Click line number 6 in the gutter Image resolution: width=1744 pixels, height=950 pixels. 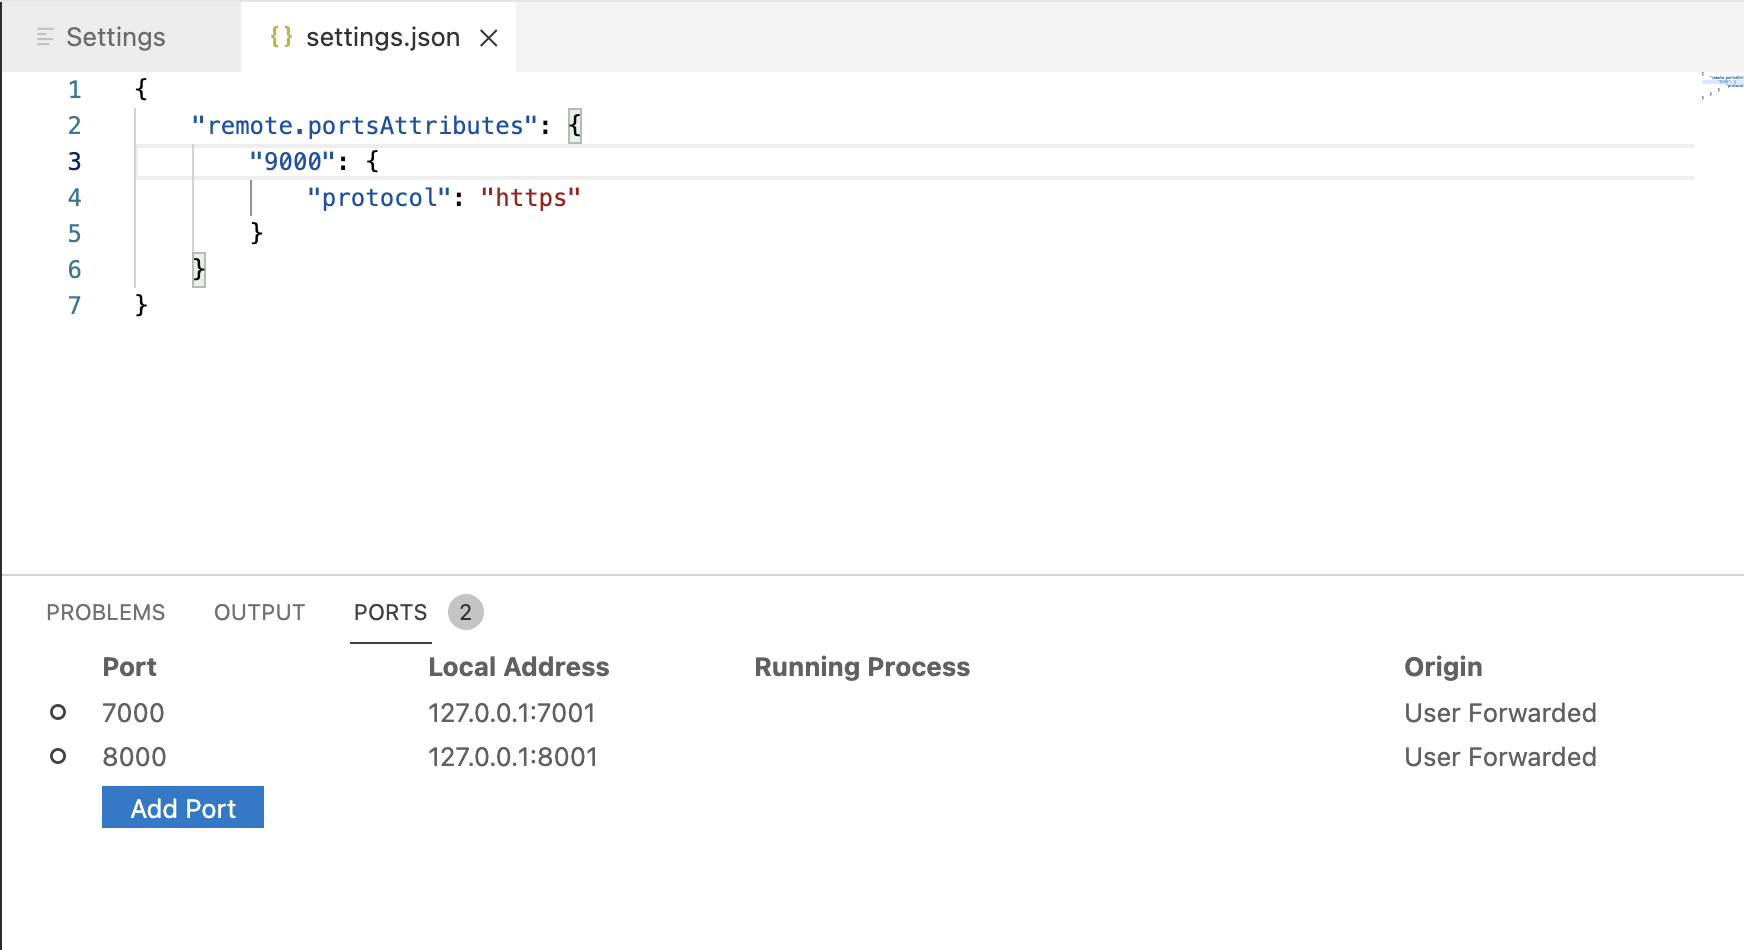click(x=74, y=270)
